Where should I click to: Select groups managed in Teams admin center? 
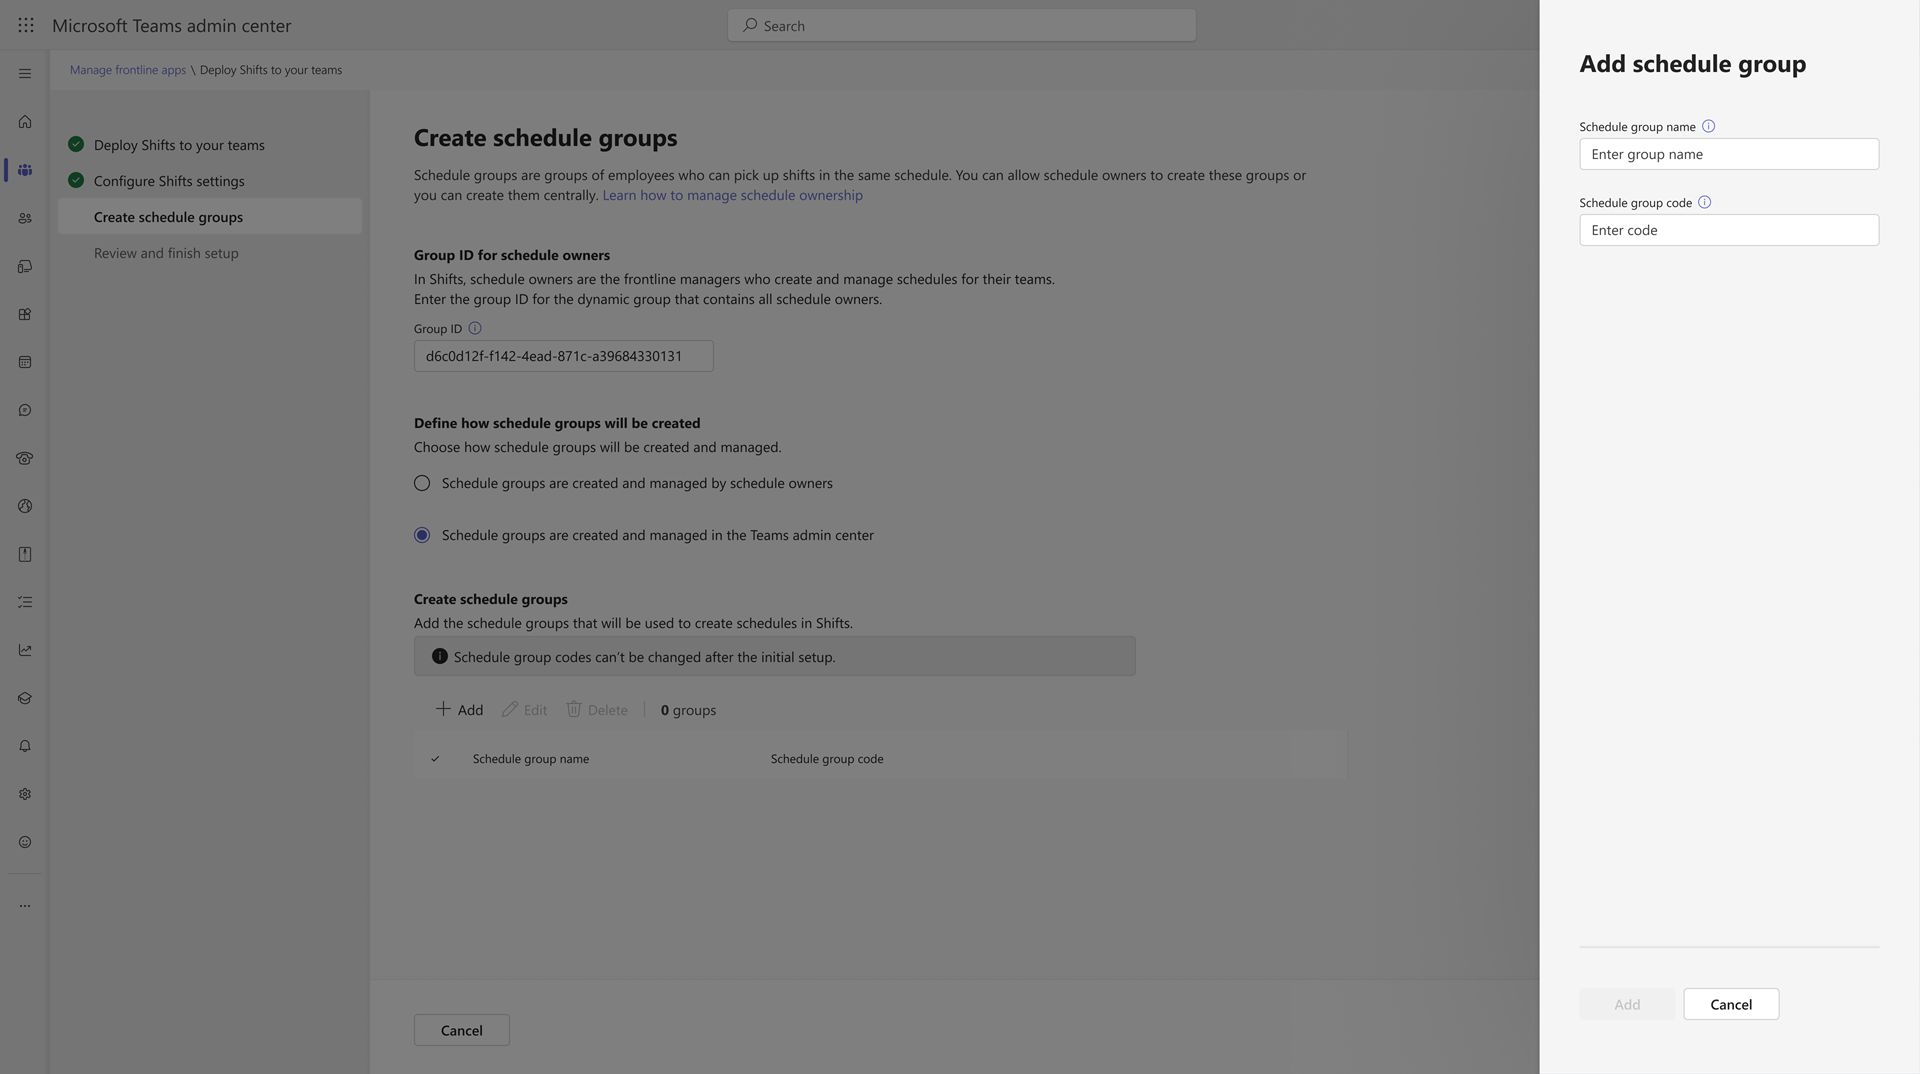pyautogui.click(x=422, y=535)
